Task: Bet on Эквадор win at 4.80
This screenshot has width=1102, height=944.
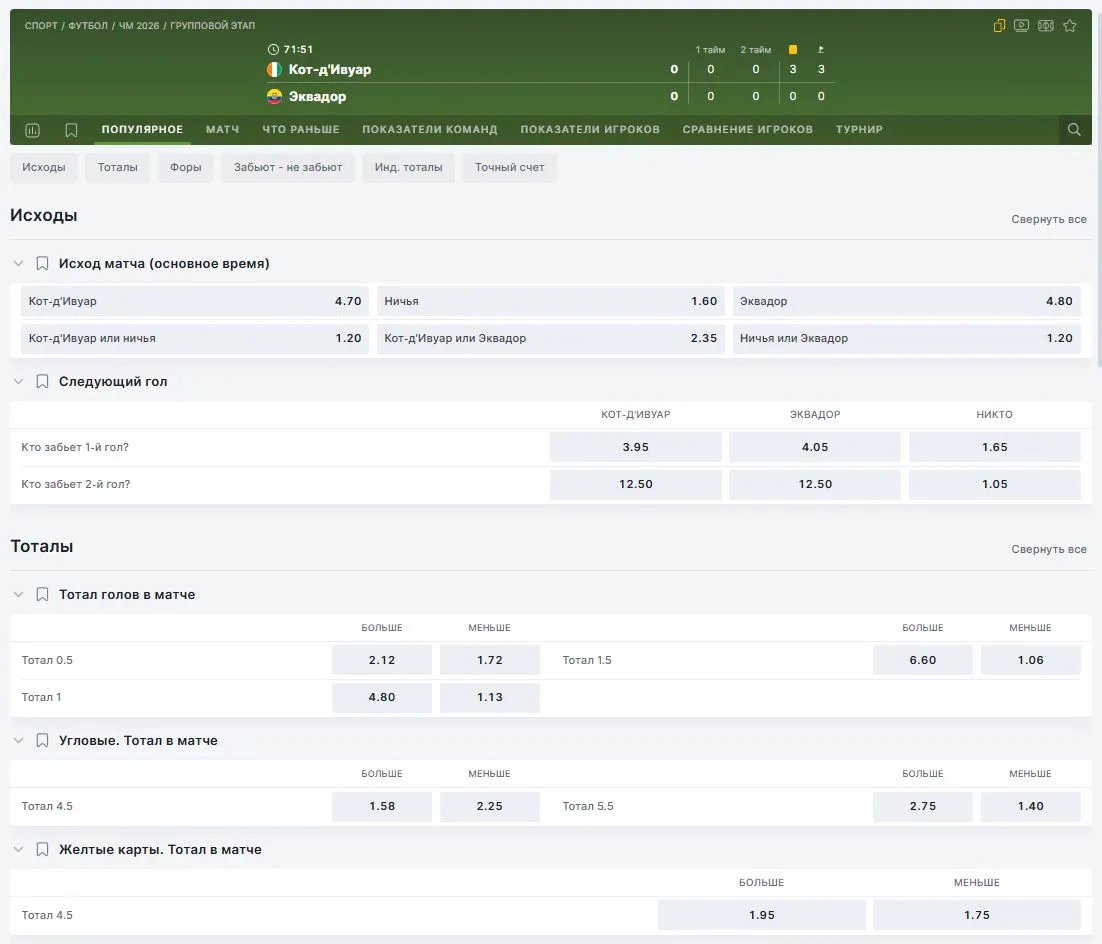Action: pos(907,301)
